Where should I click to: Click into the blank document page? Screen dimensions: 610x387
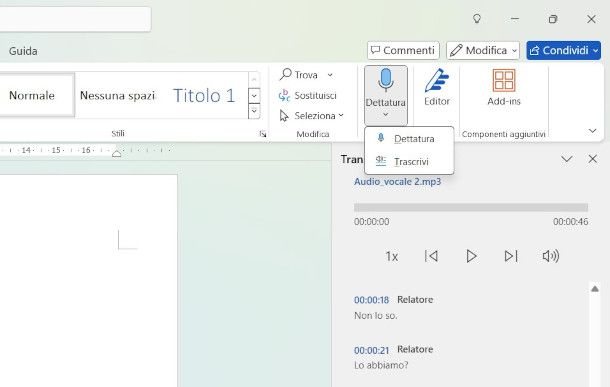[88, 280]
